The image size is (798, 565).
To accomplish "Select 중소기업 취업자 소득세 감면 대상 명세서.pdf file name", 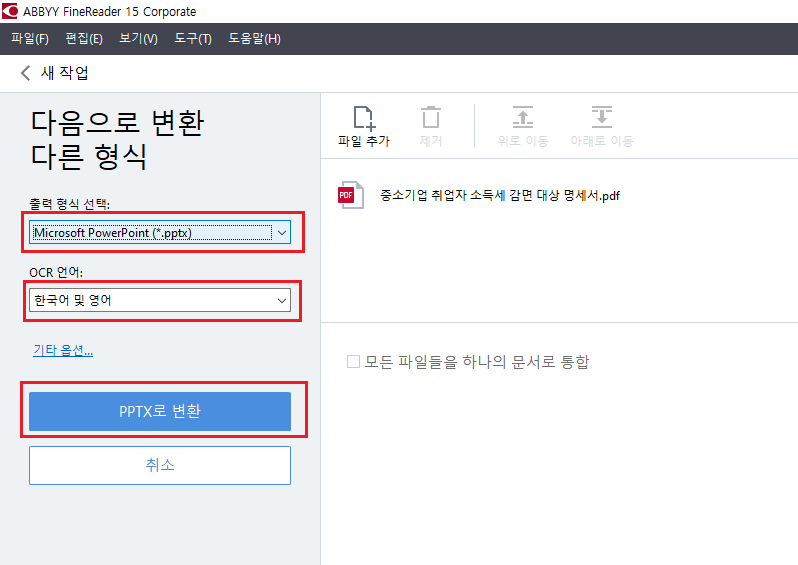I will click(500, 195).
